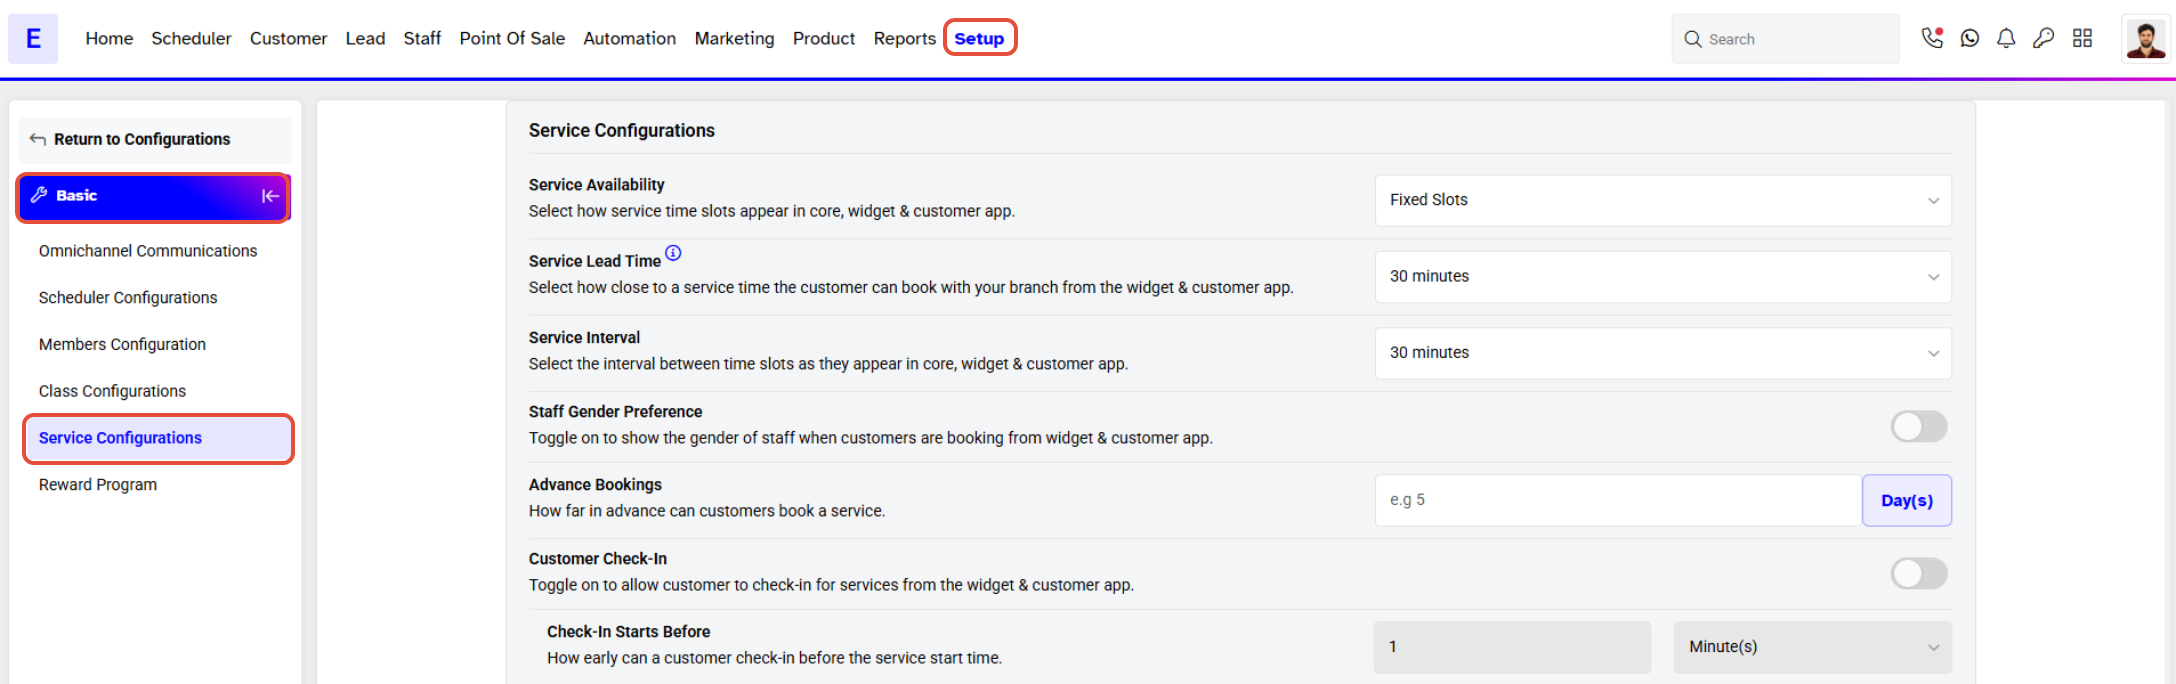Click the Check-In Starts Before label

tap(628, 632)
